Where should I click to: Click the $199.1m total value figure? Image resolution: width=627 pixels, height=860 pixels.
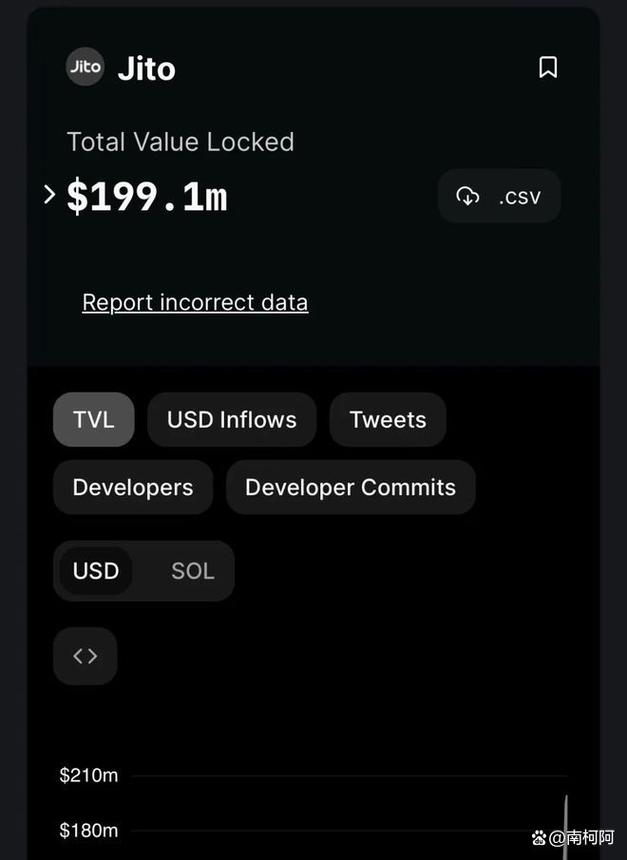(x=147, y=196)
